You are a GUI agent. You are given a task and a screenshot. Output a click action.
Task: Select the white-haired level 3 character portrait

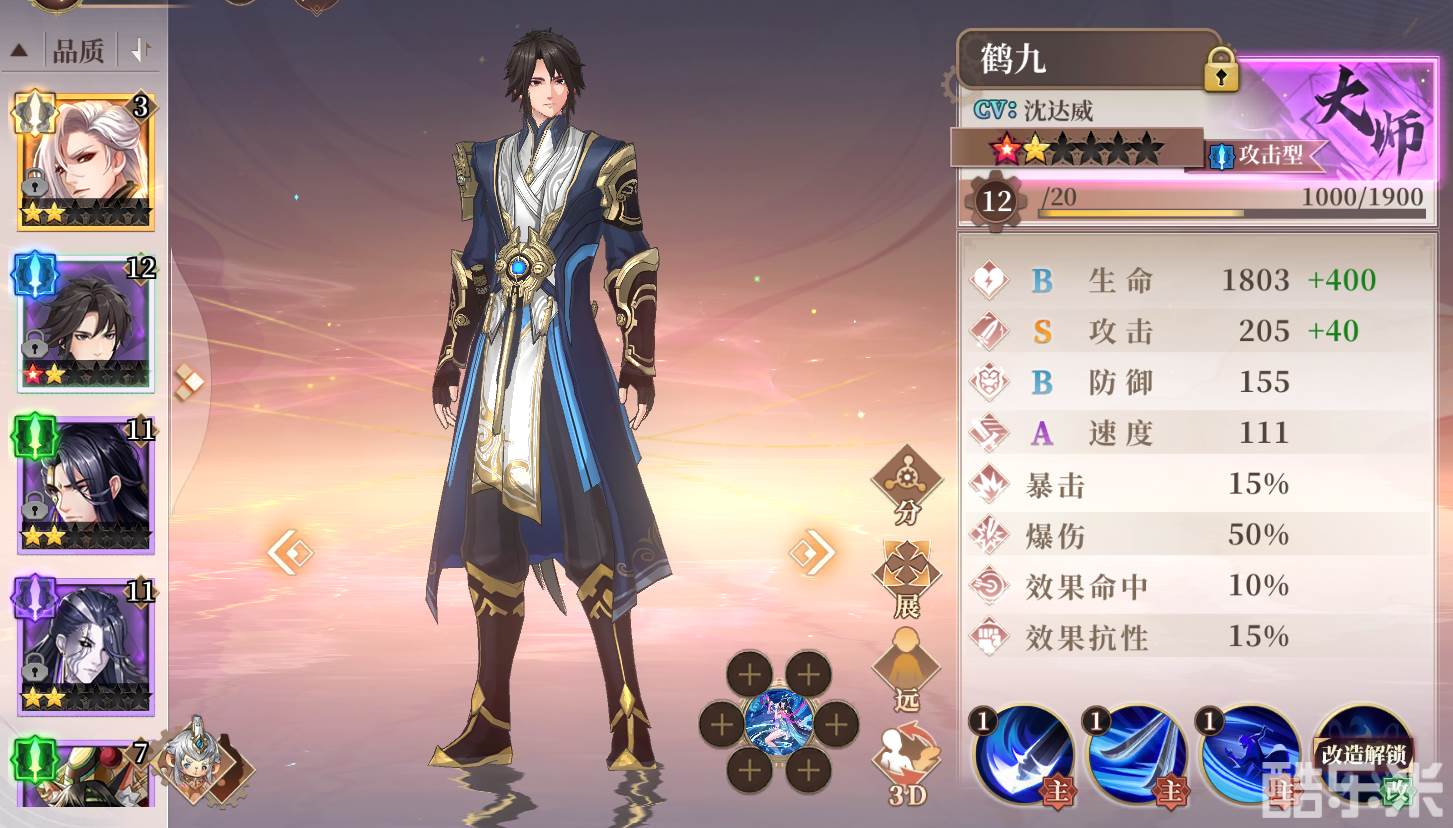[85, 161]
